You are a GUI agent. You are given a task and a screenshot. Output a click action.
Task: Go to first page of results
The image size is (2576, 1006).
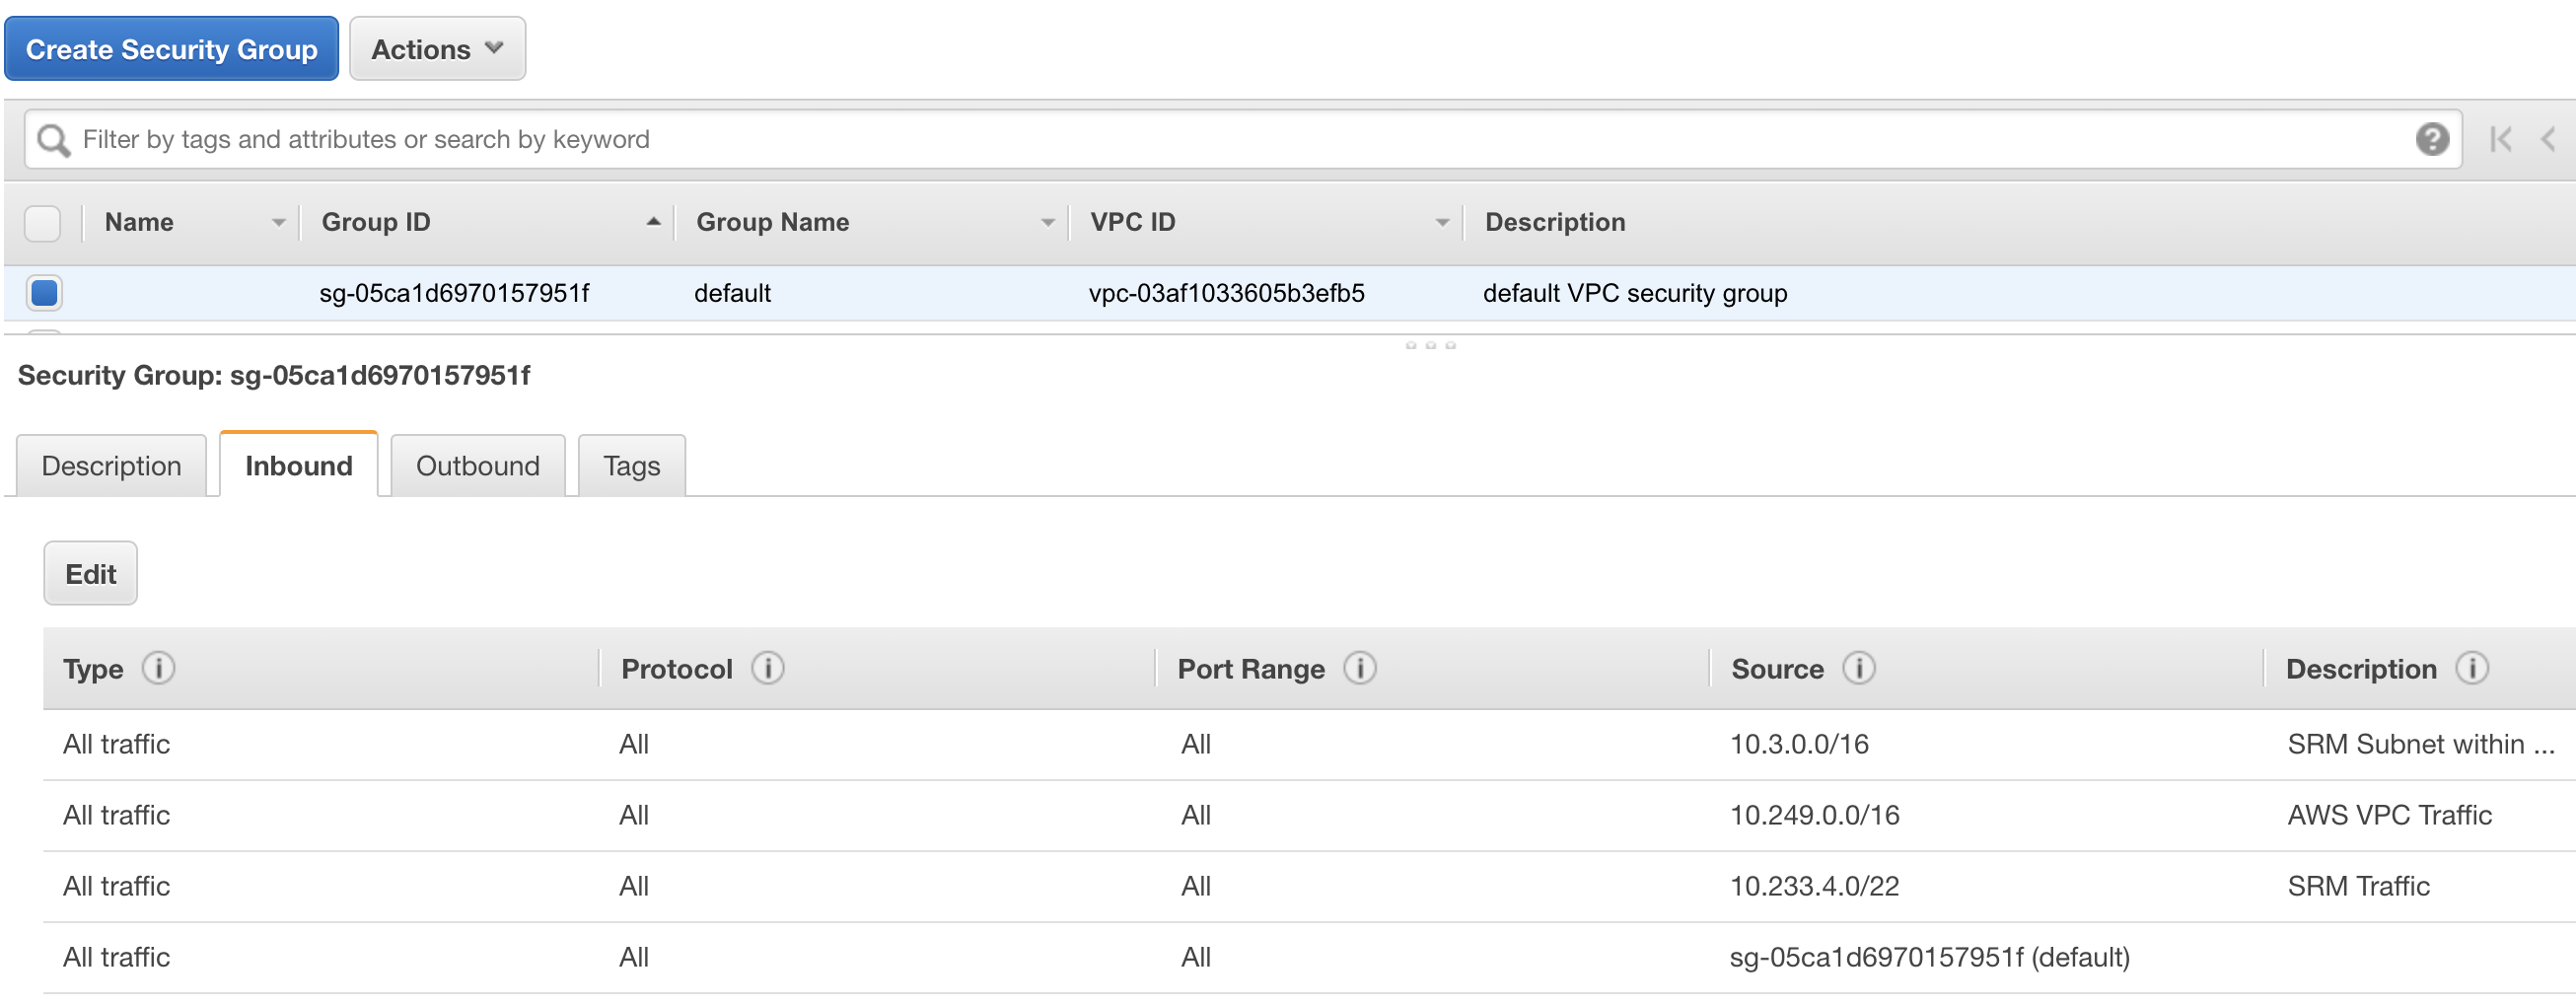coord(2500,139)
